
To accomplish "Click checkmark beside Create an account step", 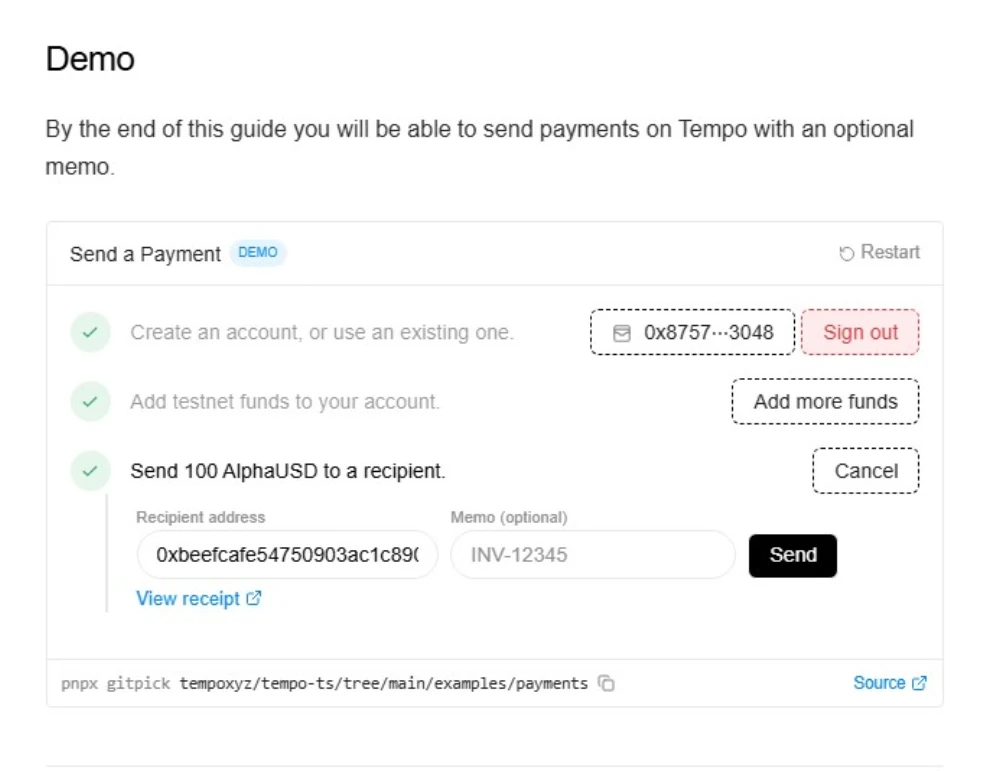I will [90, 333].
